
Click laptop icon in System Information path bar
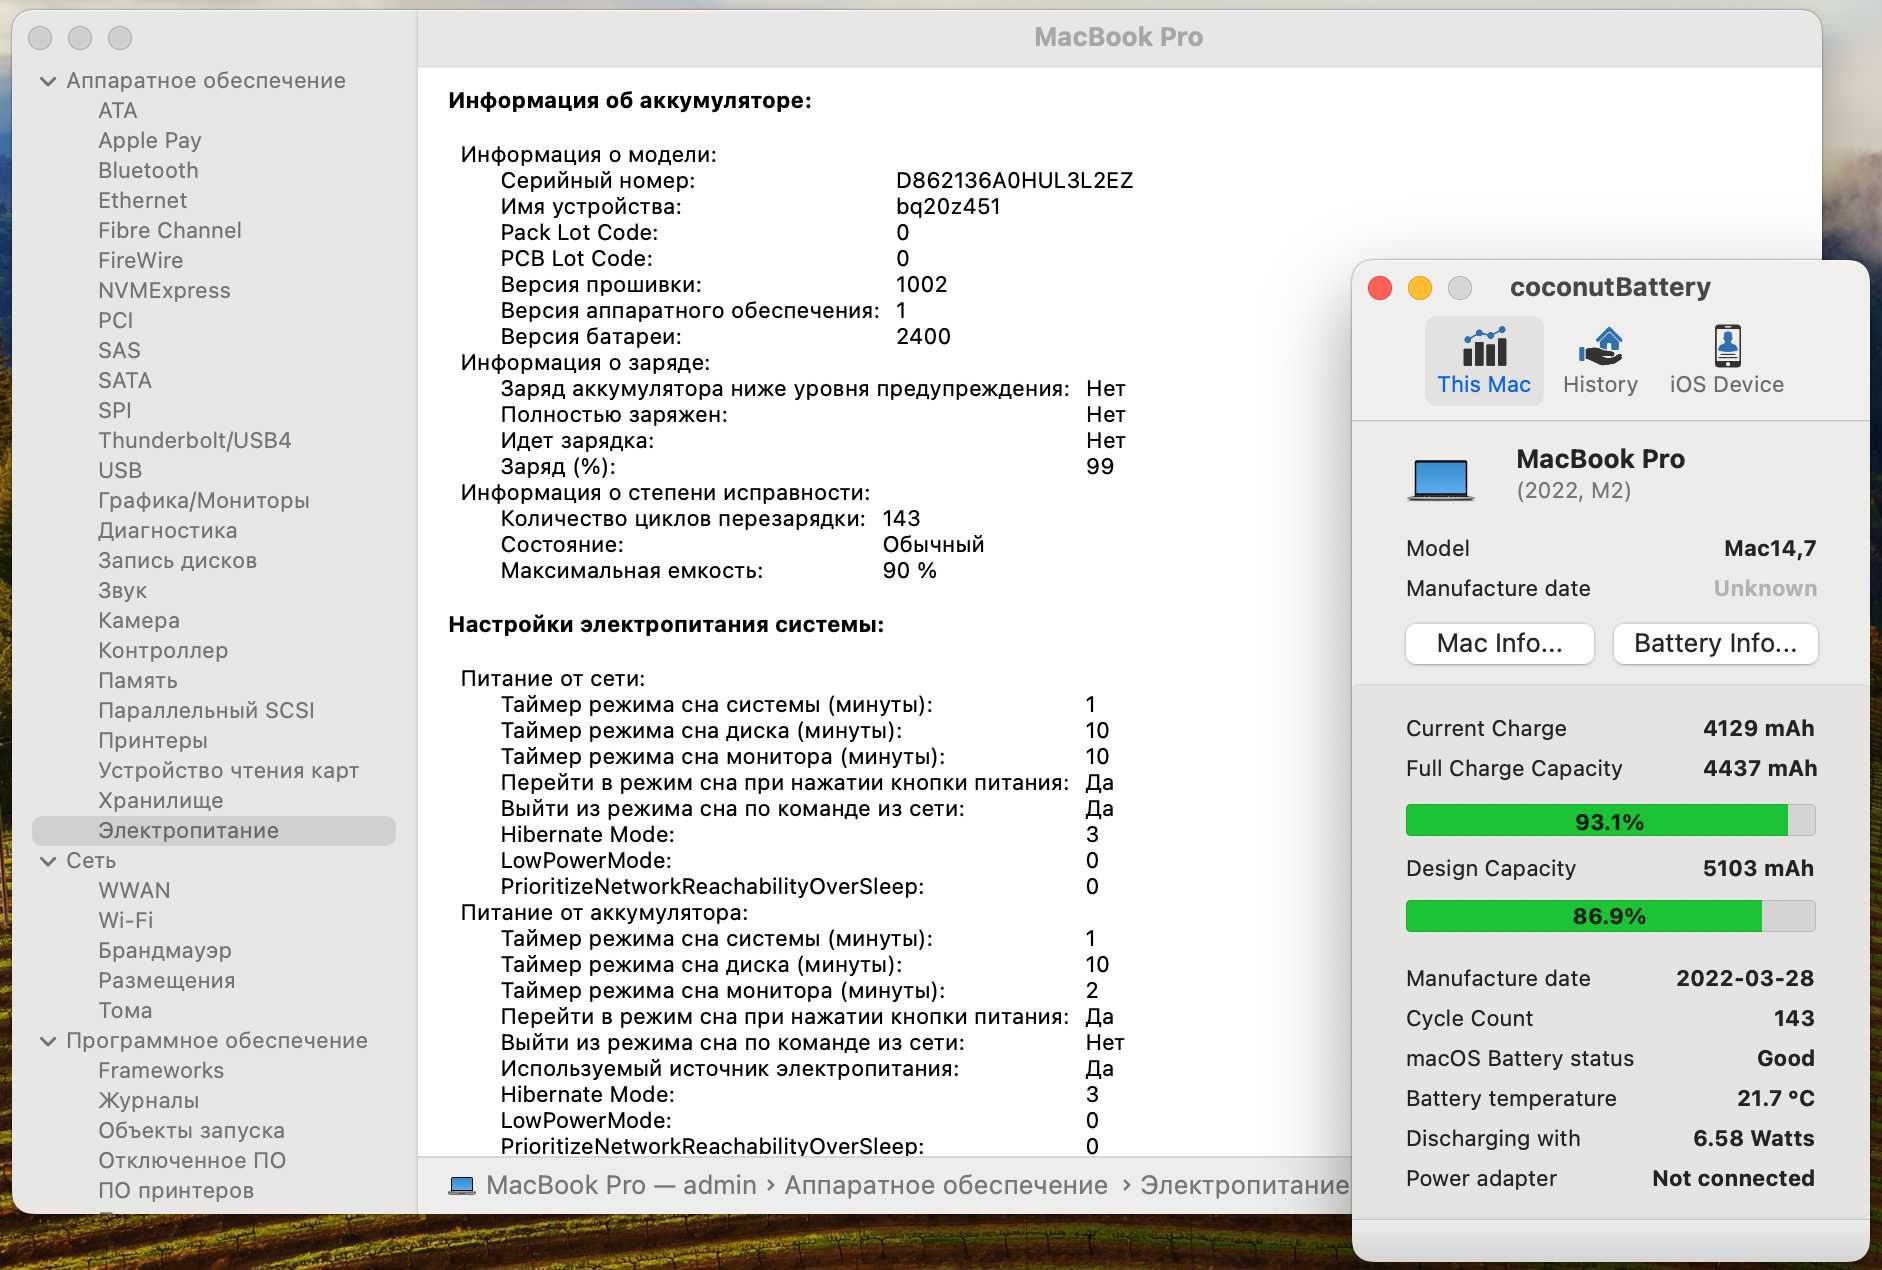click(x=461, y=1185)
